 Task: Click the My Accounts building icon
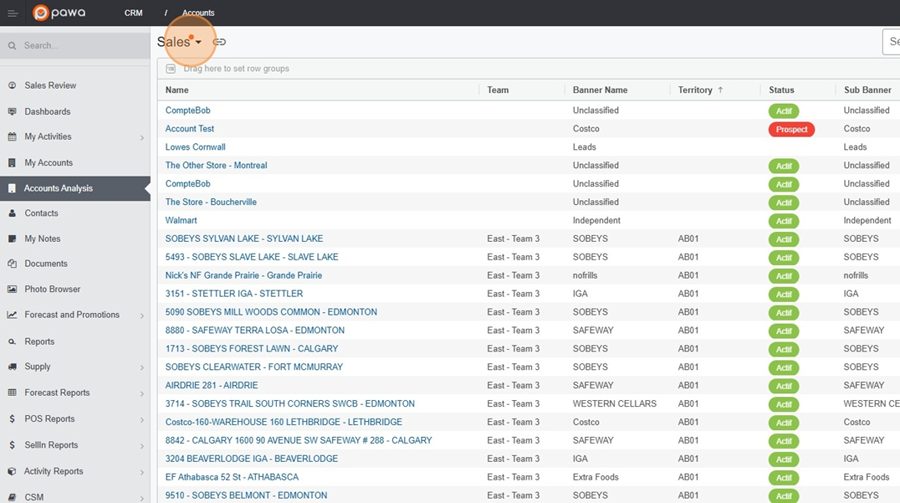pyautogui.click(x=12, y=162)
